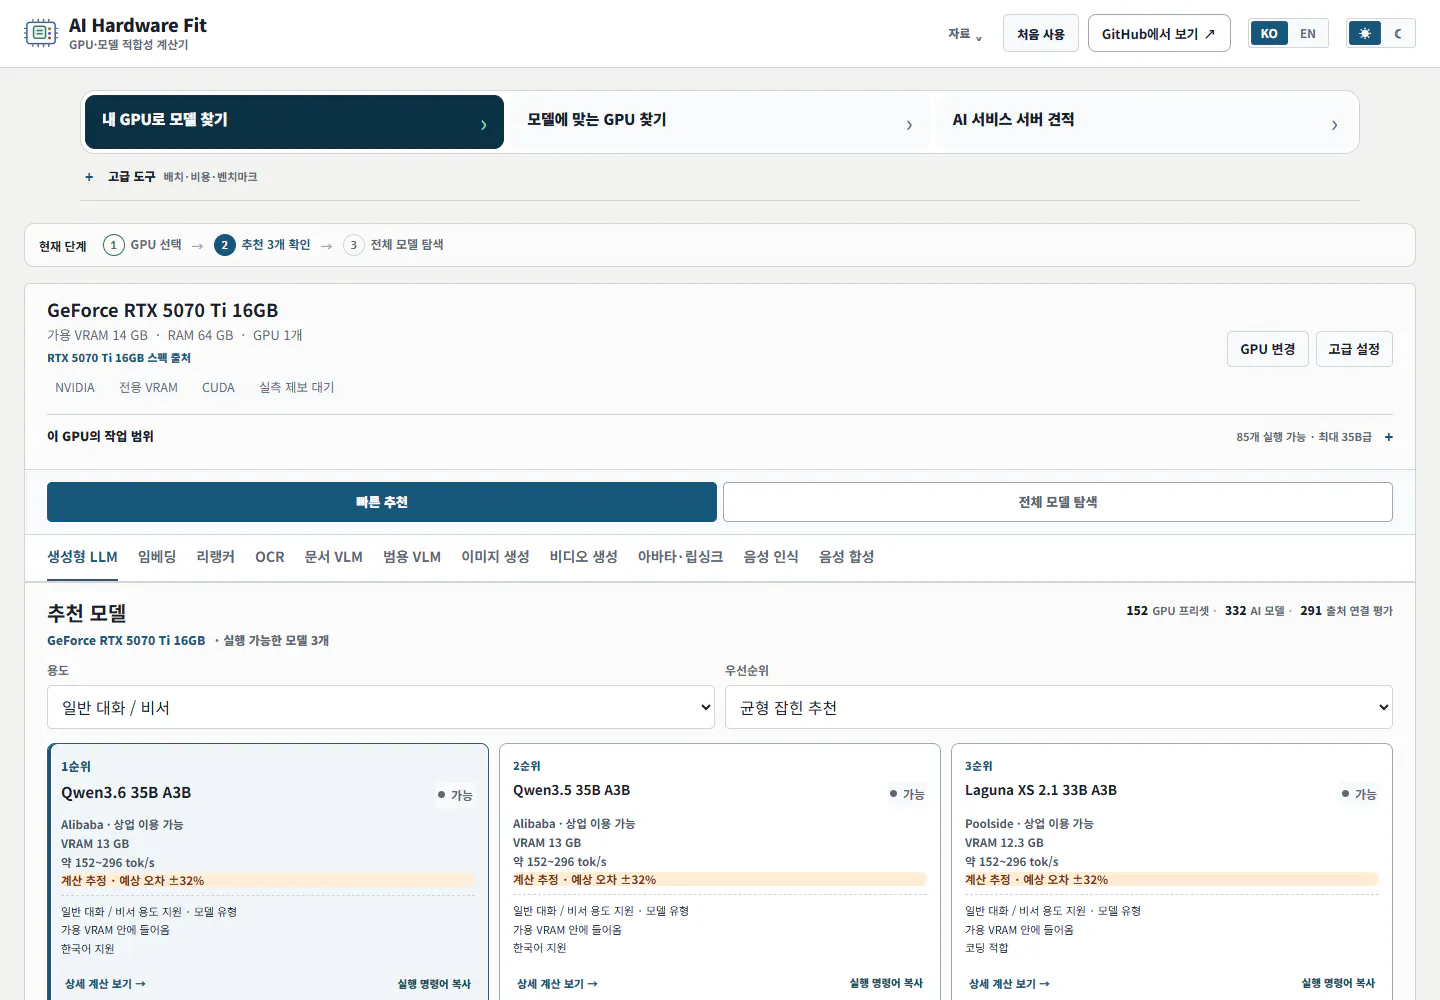Open the 임베딩 tab
Screen dimensions: 1440x1000
(157, 557)
